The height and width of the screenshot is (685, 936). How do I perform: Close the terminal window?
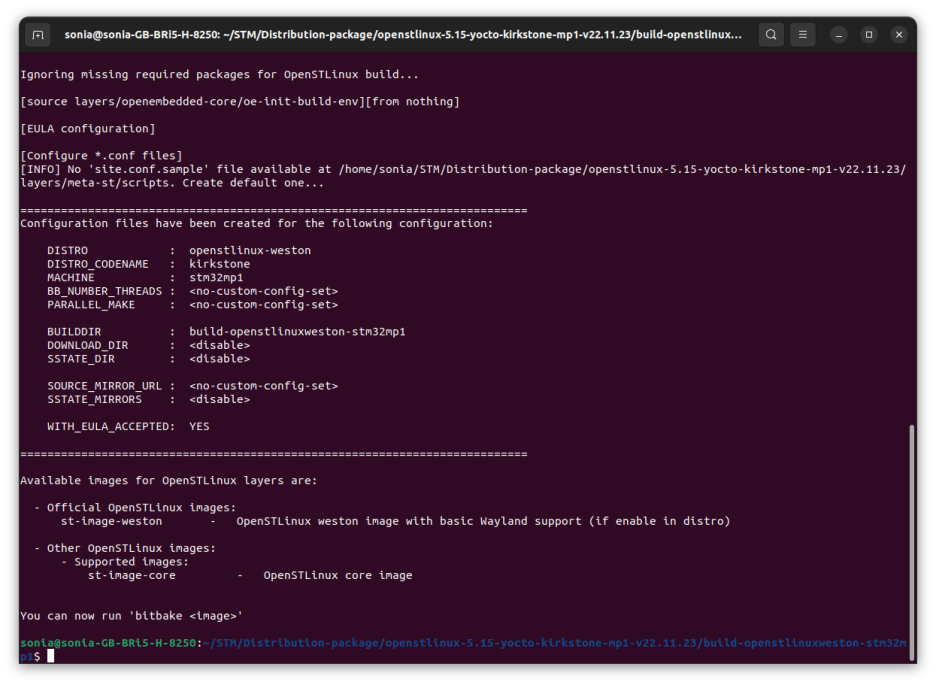coord(898,35)
